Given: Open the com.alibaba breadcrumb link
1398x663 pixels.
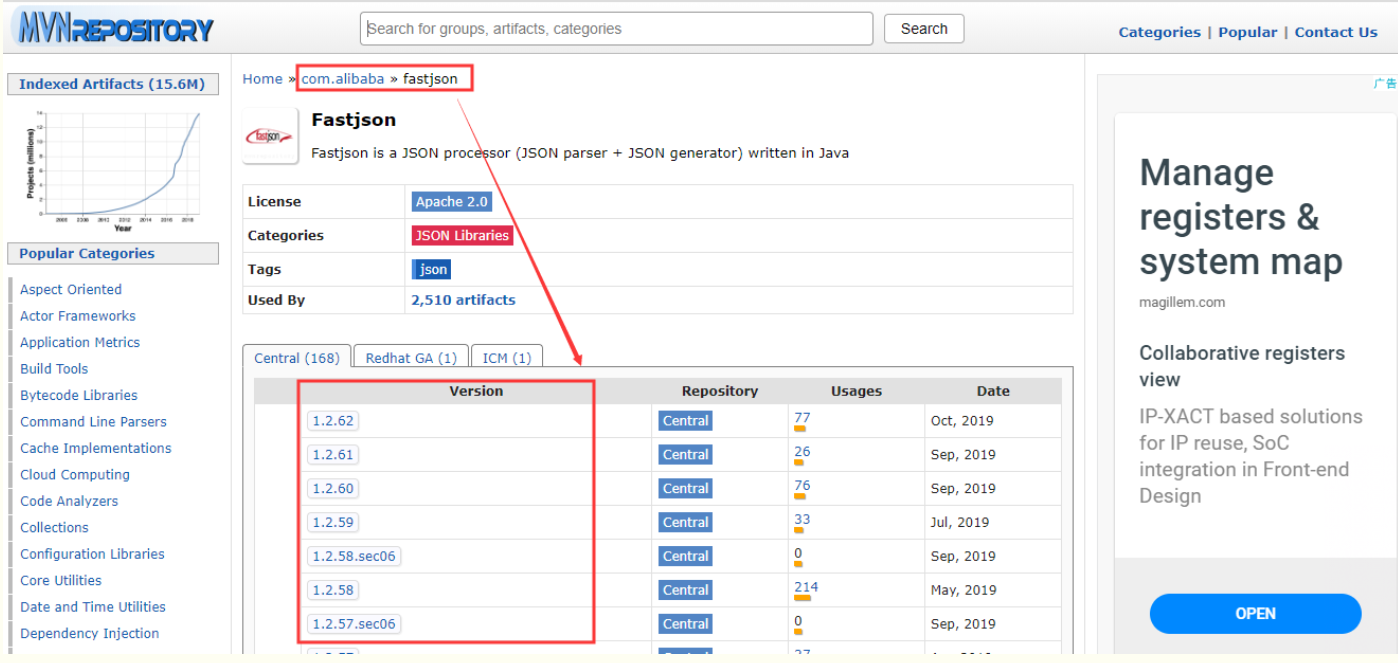Looking at the screenshot, I should point(343,79).
